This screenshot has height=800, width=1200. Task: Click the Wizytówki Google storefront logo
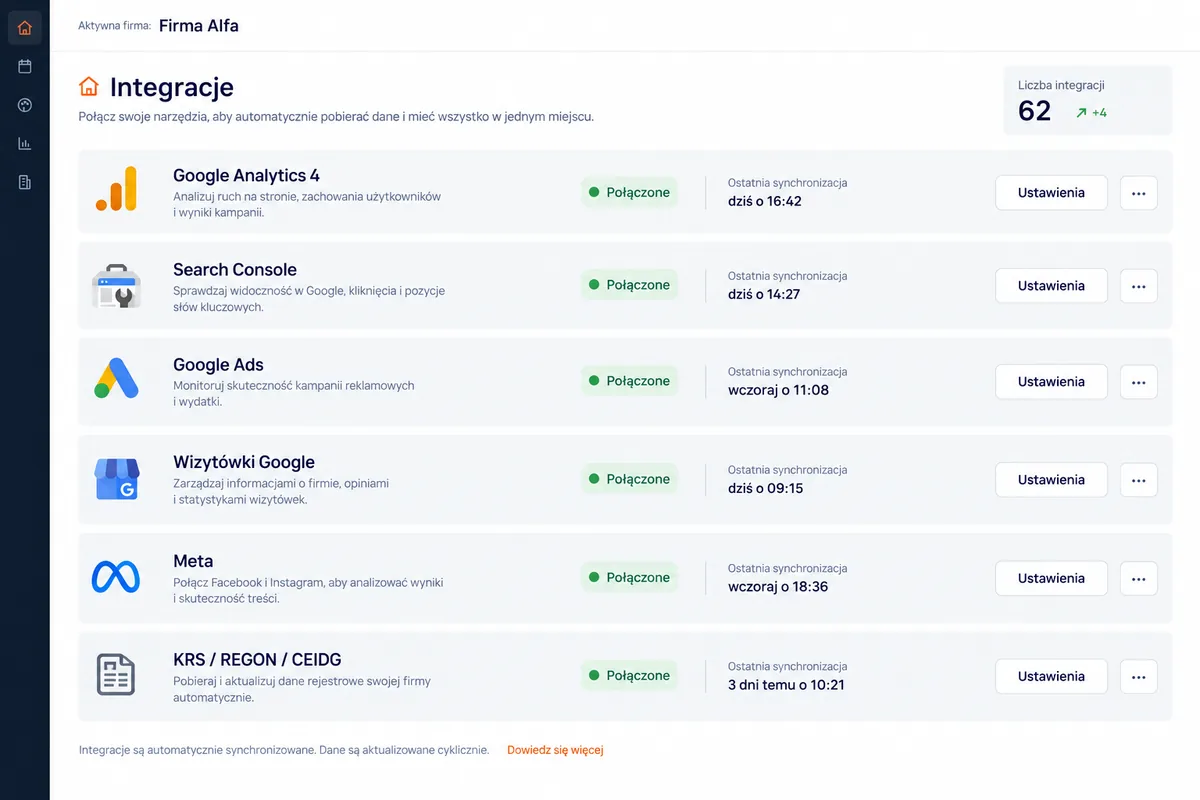point(116,478)
